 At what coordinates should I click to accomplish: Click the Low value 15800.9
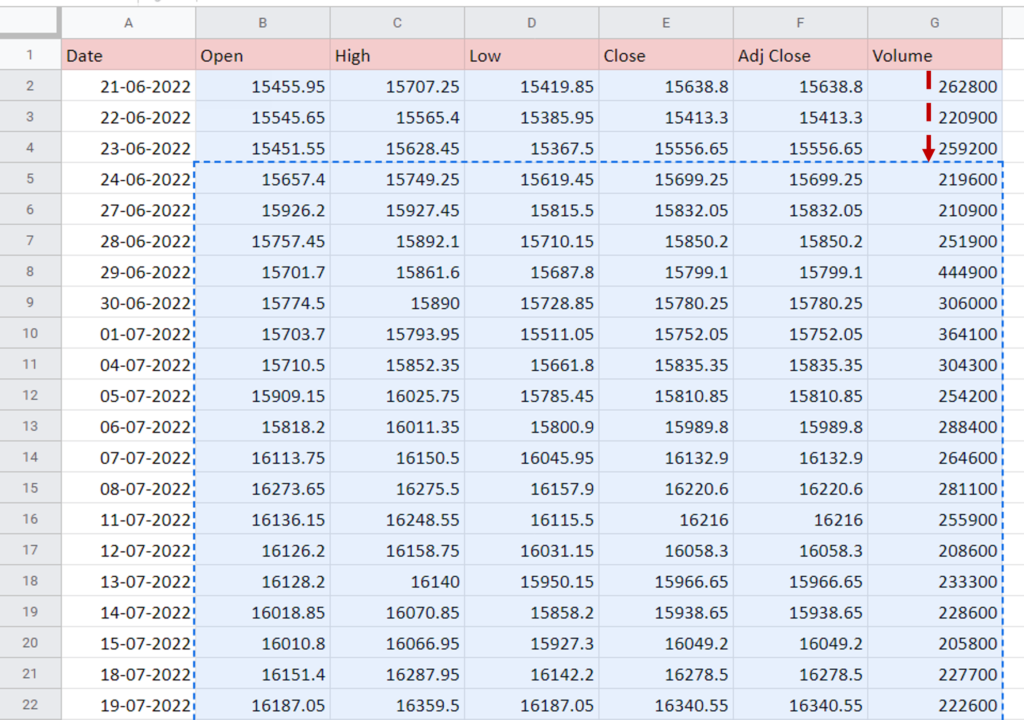coord(532,427)
